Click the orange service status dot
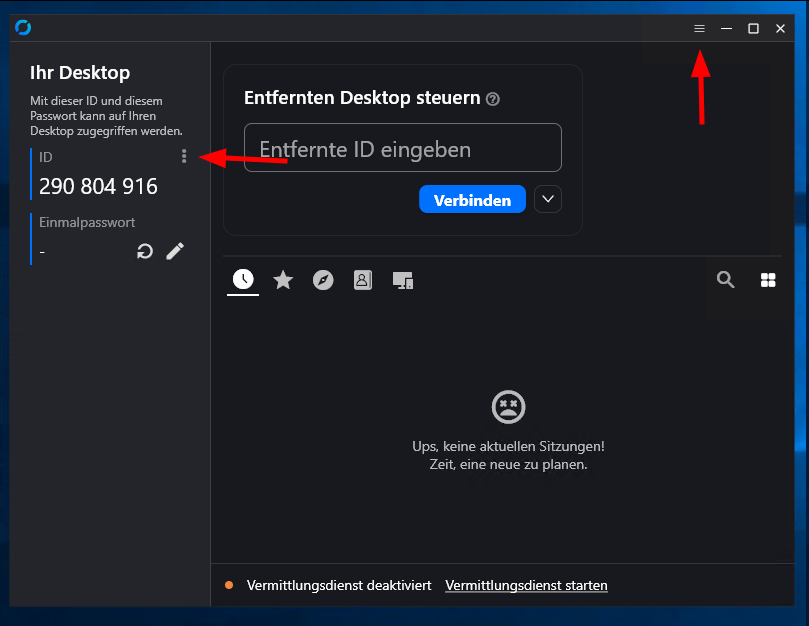The height and width of the screenshot is (626, 809). point(229,585)
